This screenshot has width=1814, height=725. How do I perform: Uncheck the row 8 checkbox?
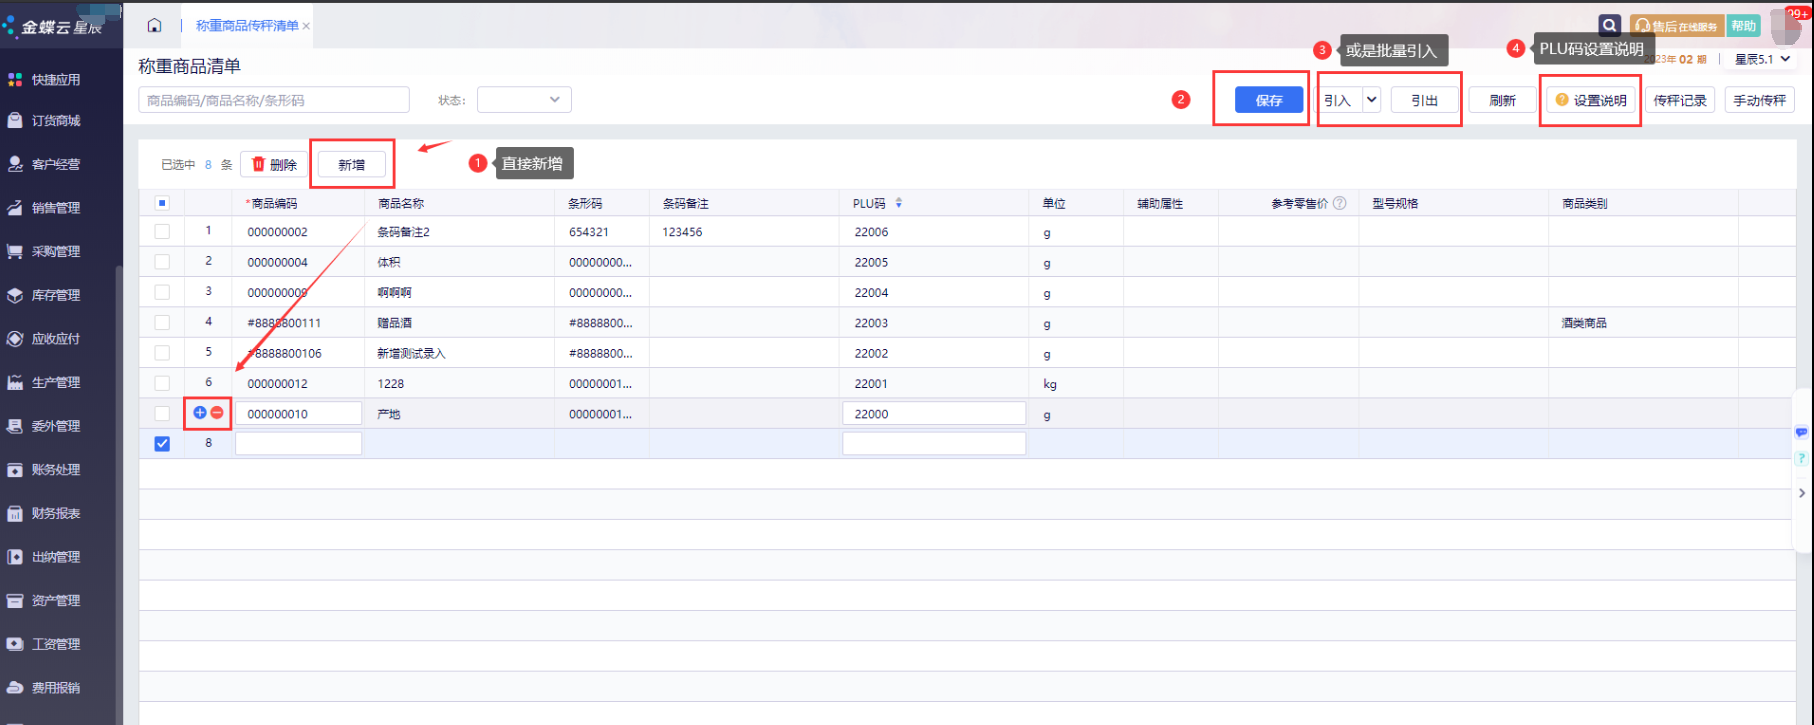[x=162, y=443]
